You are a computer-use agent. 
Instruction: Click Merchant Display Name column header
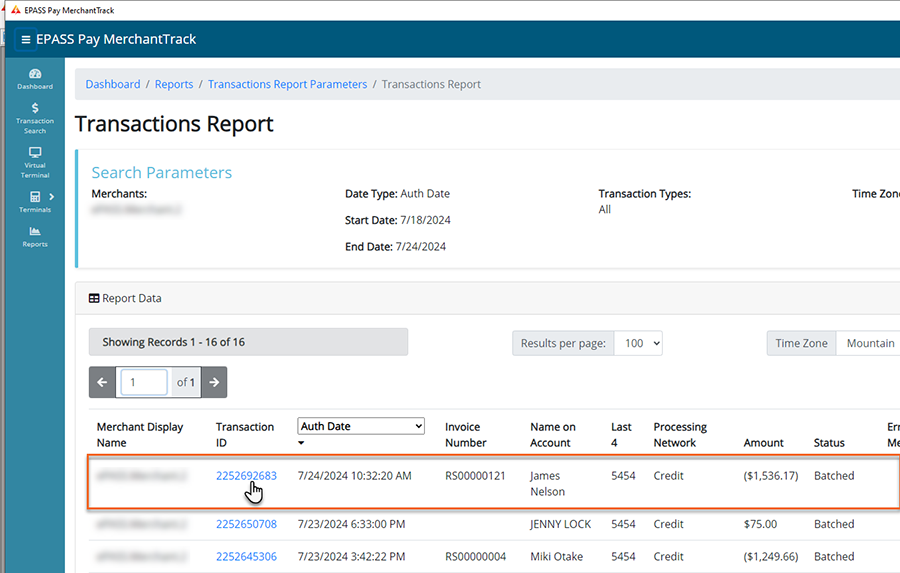140,435
